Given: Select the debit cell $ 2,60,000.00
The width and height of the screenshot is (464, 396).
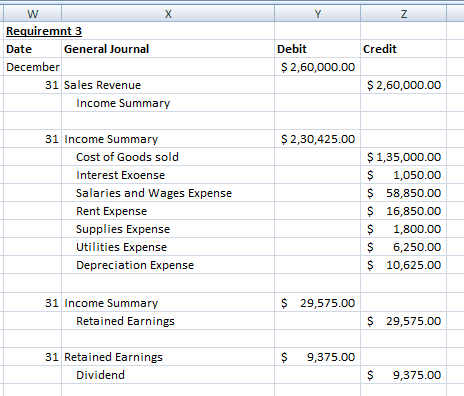Looking at the screenshot, I should coord(318,67).
